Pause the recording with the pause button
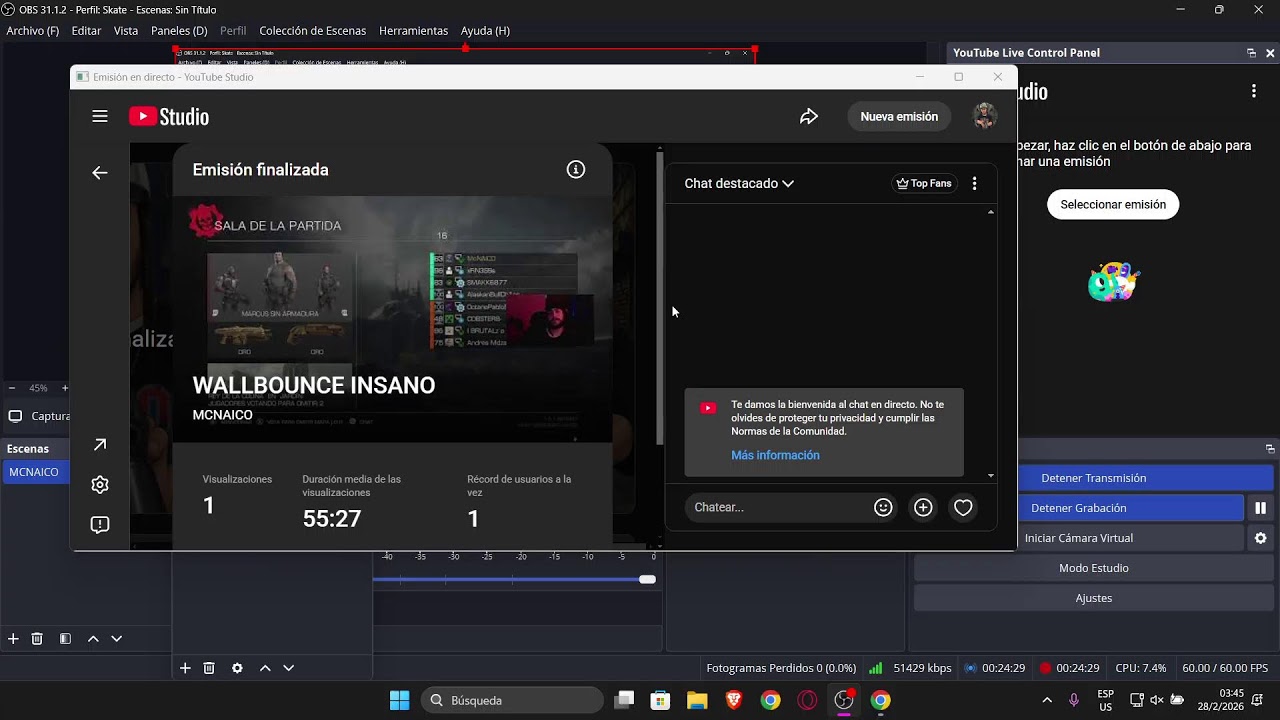1280x720 pixels. tap(1261, 508)
